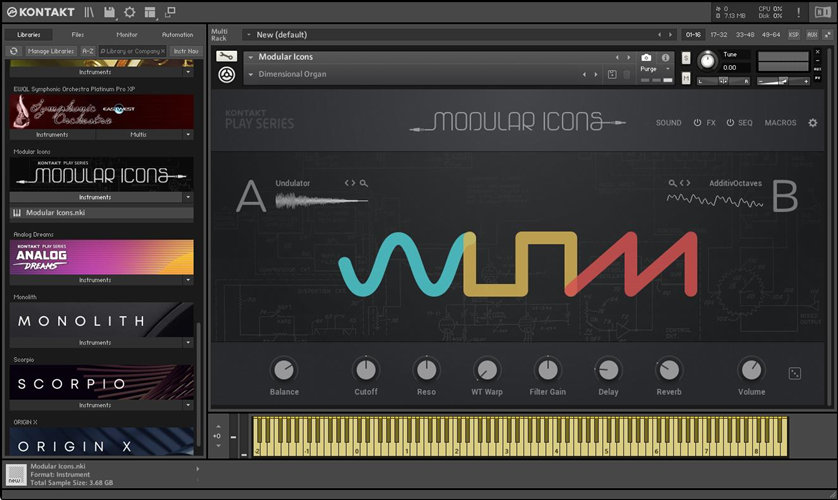Screen dimensions: 838x500
Task: Switch to the Automation tab
Action: tap(177, 35)
